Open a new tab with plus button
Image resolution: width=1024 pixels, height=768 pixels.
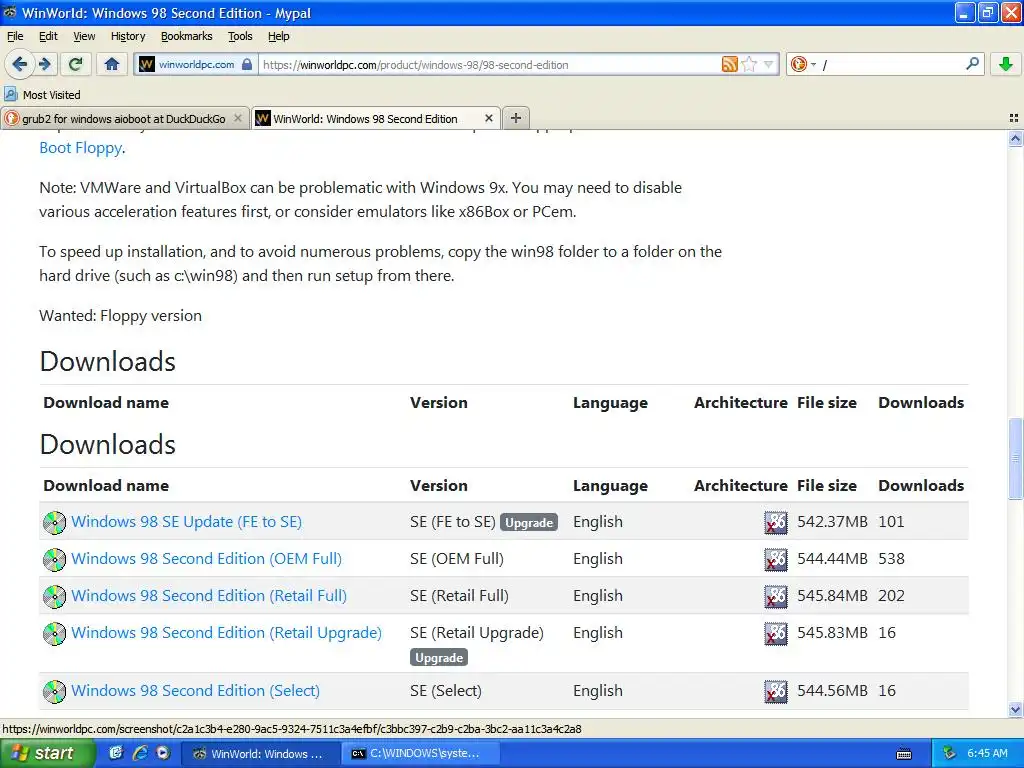point(516,118)
